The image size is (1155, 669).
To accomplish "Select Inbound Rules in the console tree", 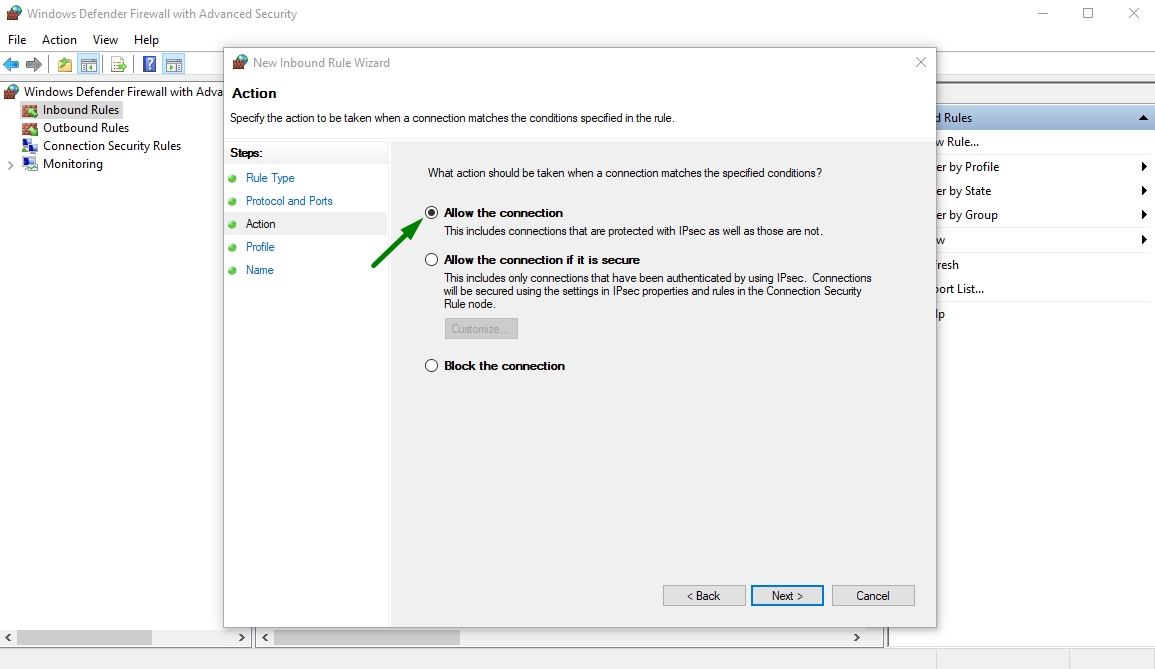I will coord(81,110).
